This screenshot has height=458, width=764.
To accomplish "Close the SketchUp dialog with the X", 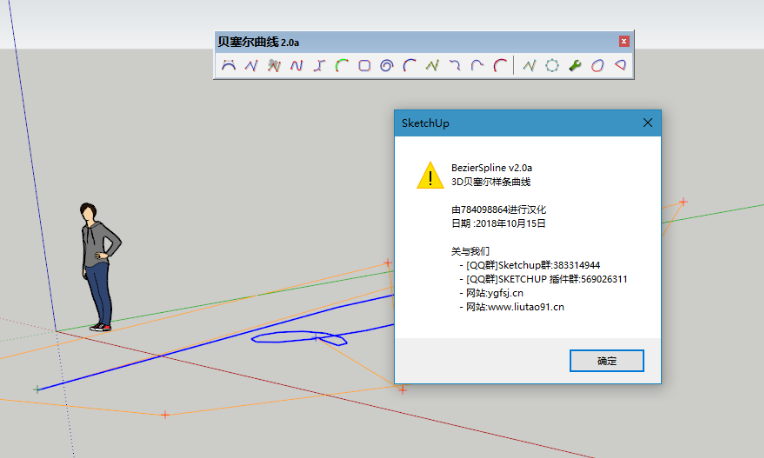I will [x=648, y=123].
